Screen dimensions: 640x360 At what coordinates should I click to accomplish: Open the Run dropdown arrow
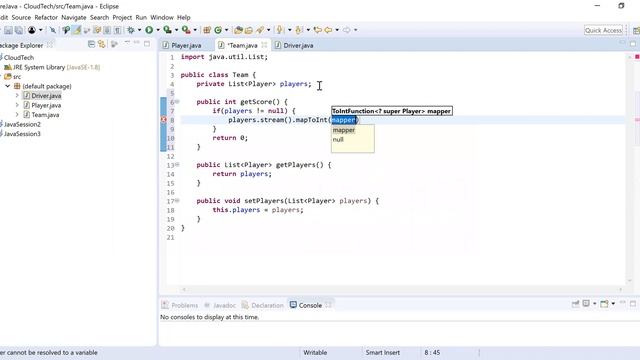(158, 30)
